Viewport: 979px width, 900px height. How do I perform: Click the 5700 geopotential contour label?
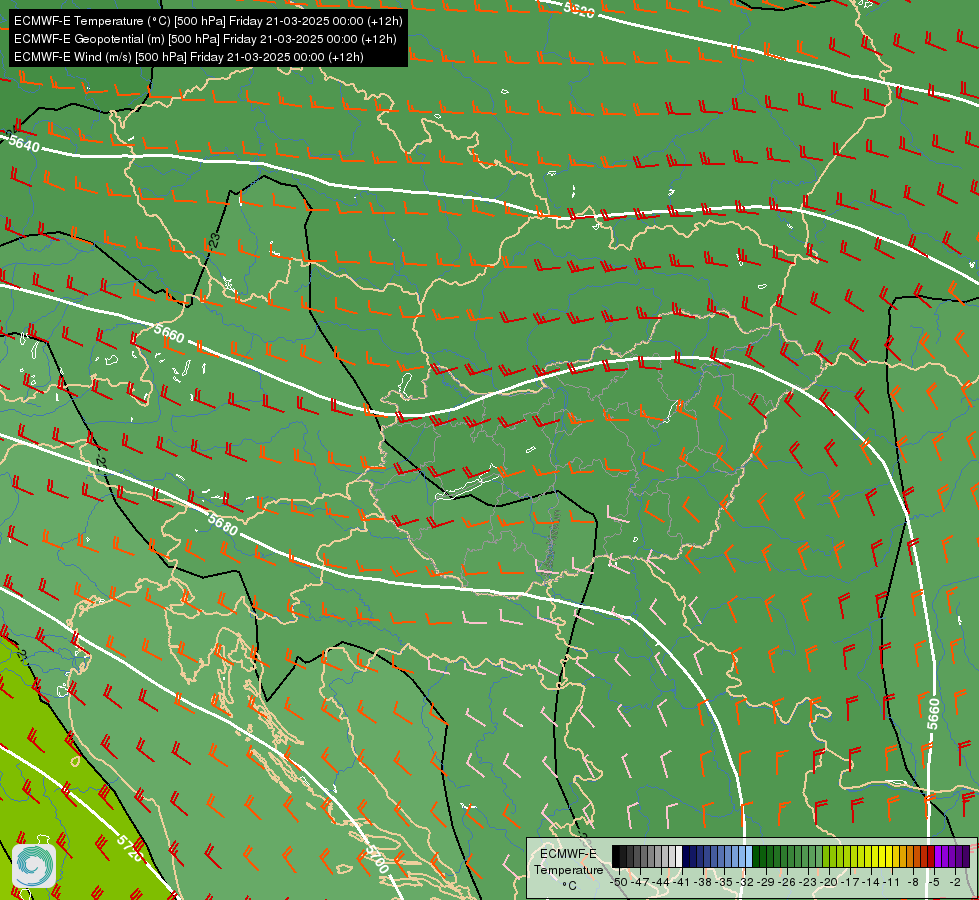pos(376,859)
